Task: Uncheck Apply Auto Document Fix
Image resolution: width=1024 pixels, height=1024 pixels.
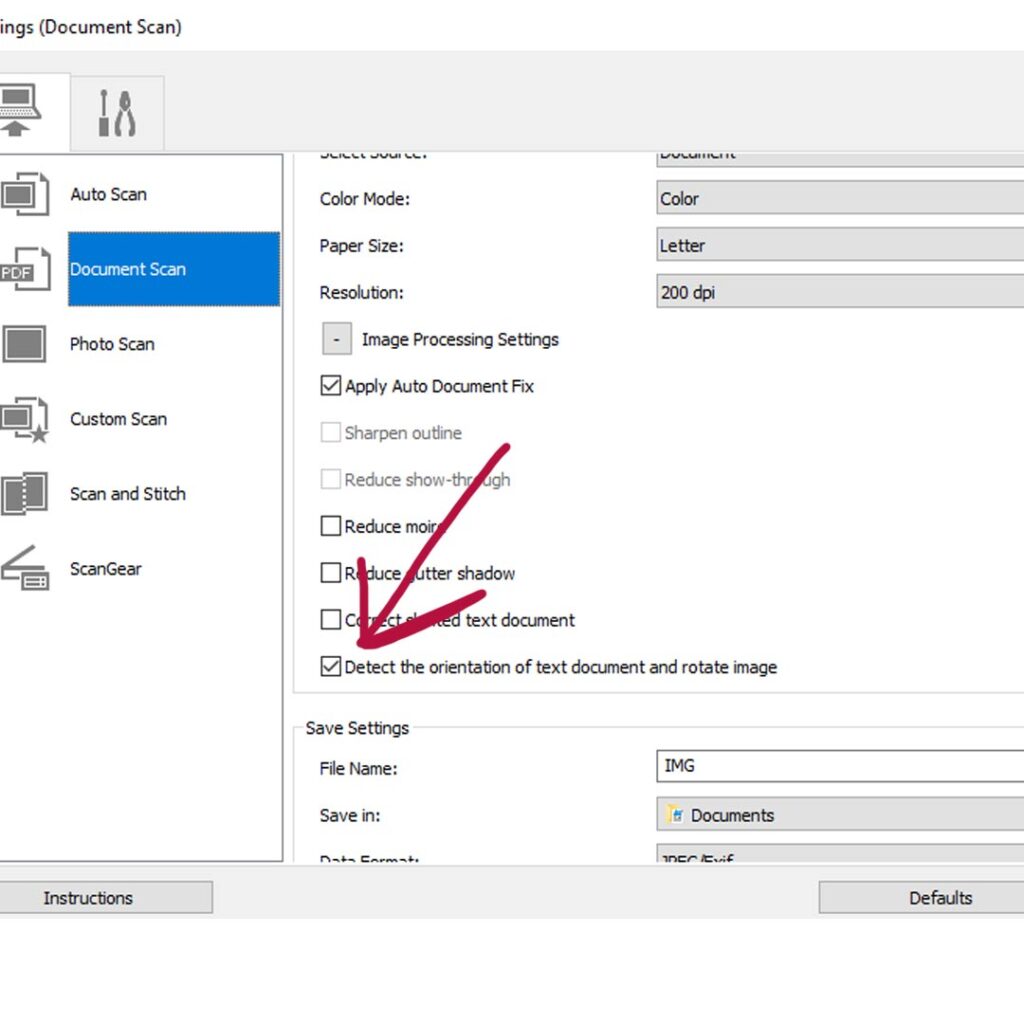Action: (x=331, y=386)
